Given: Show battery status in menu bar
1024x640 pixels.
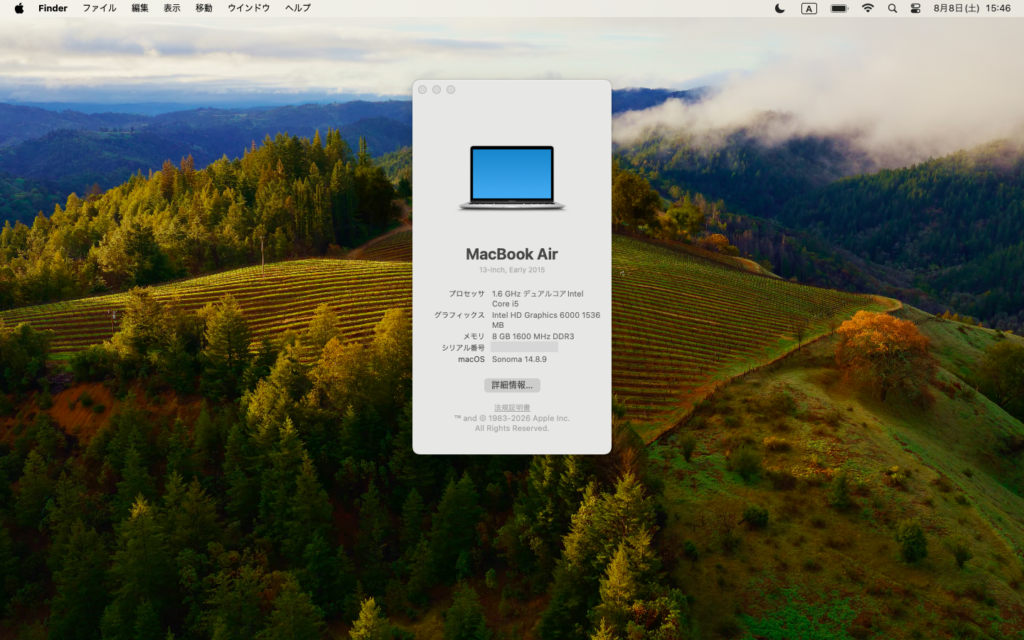Looking at the screenshot, I should click(x=839, y=8).
